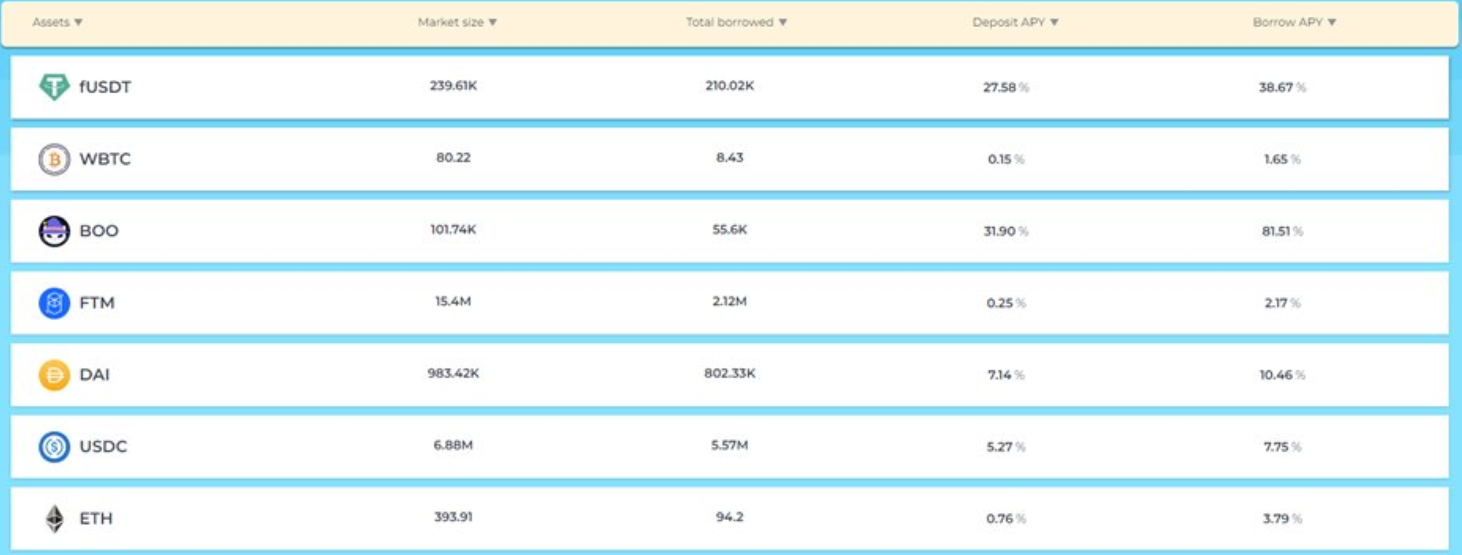Click the FTM Fantom token icon
The width and height of the screenshot is (1462, 555).
tap(54, 303)
